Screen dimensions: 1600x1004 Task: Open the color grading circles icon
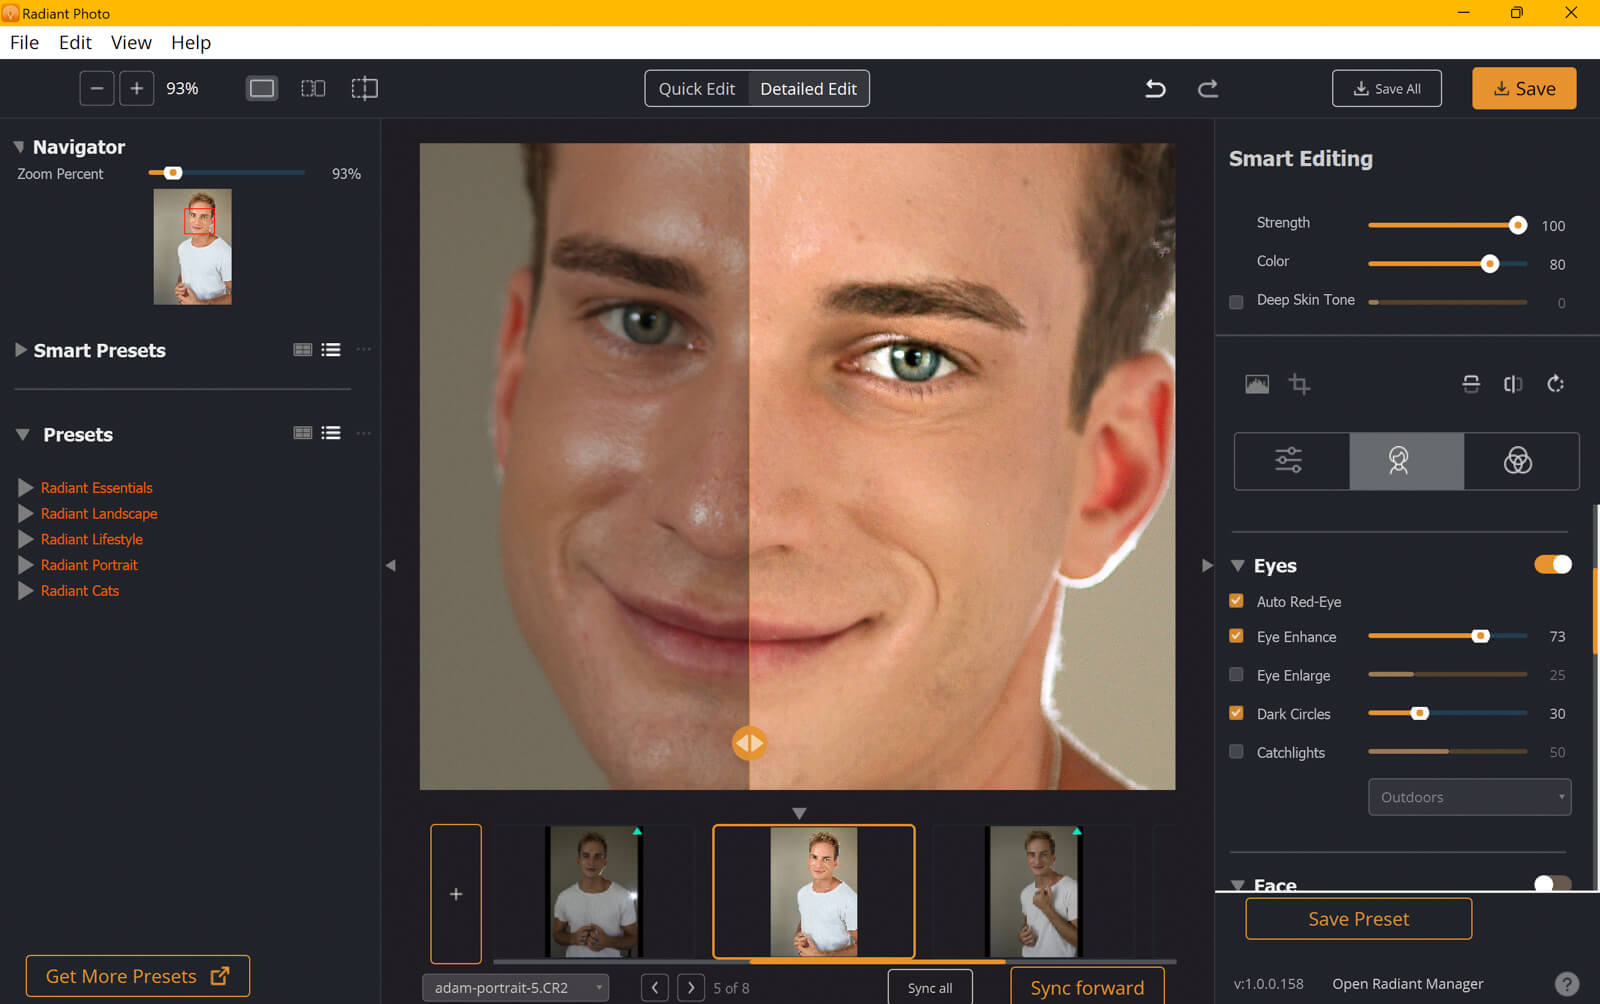(1517, 461)
